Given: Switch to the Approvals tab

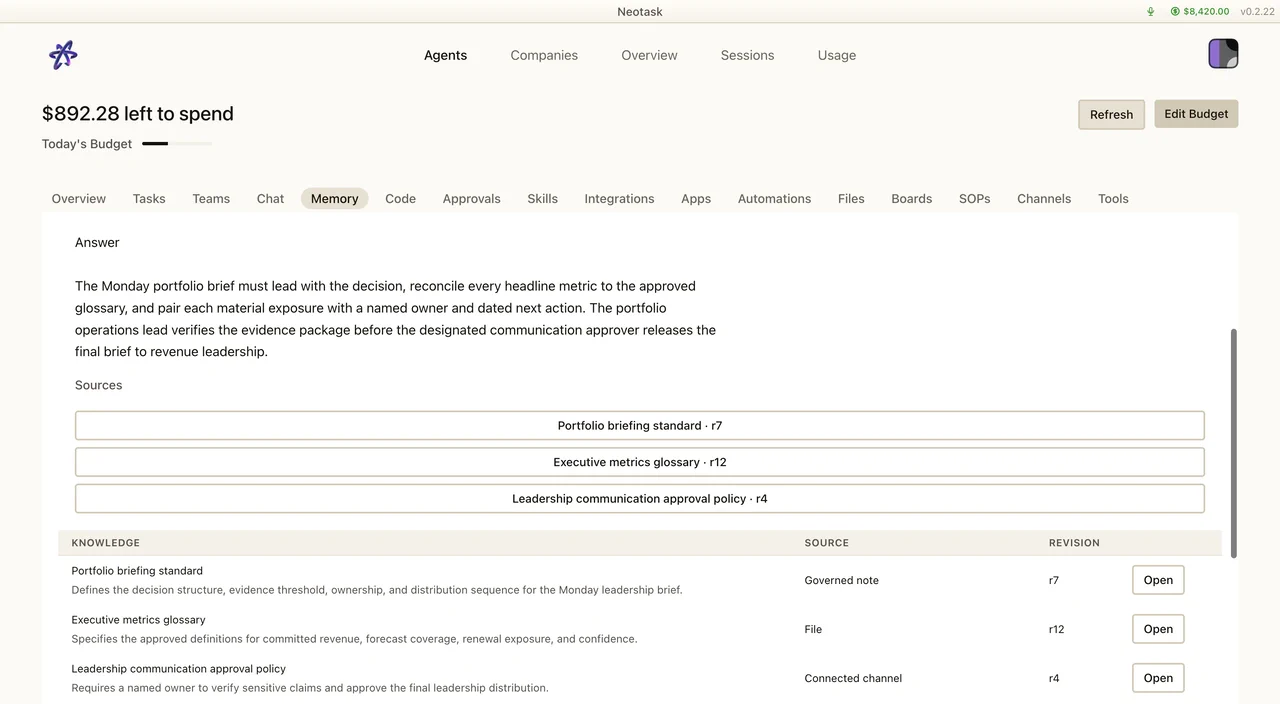Looking at the screenshot, I should (471, 199).
